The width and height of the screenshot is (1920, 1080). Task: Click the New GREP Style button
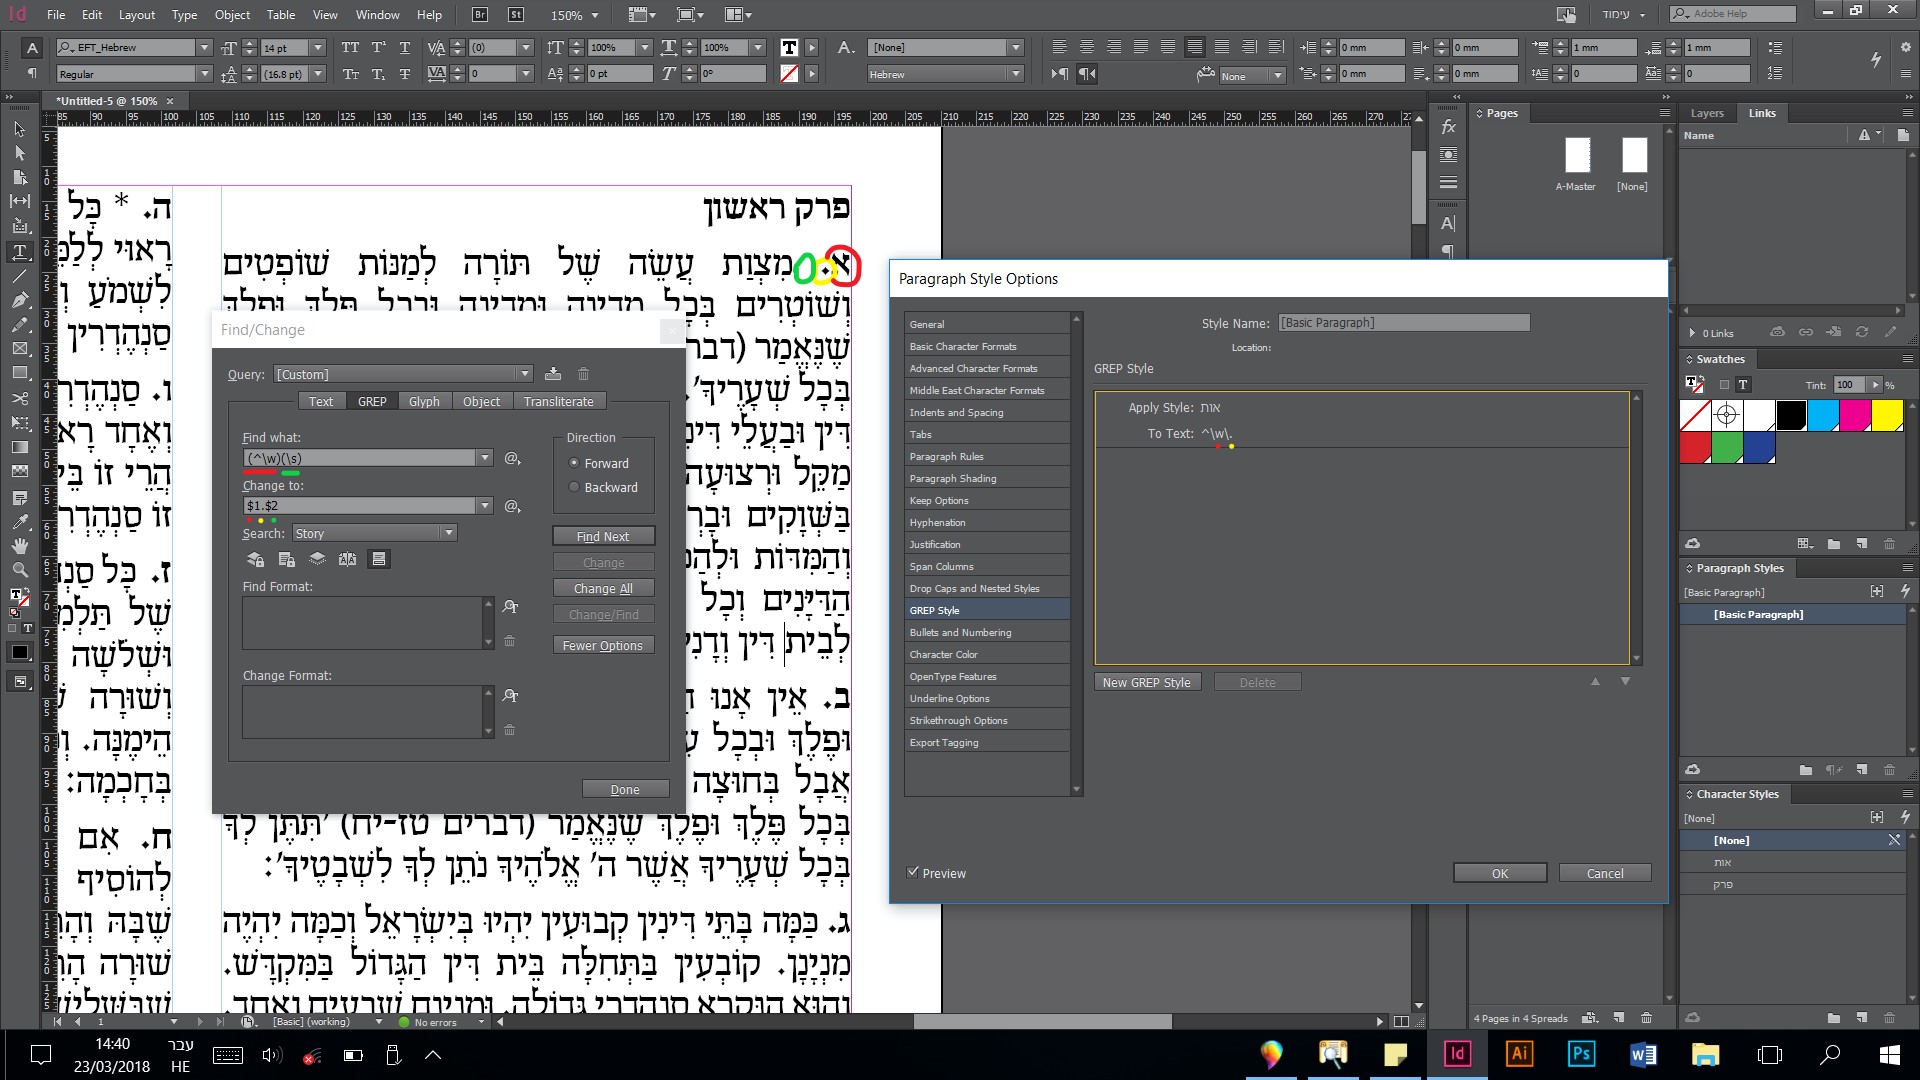1147,681
